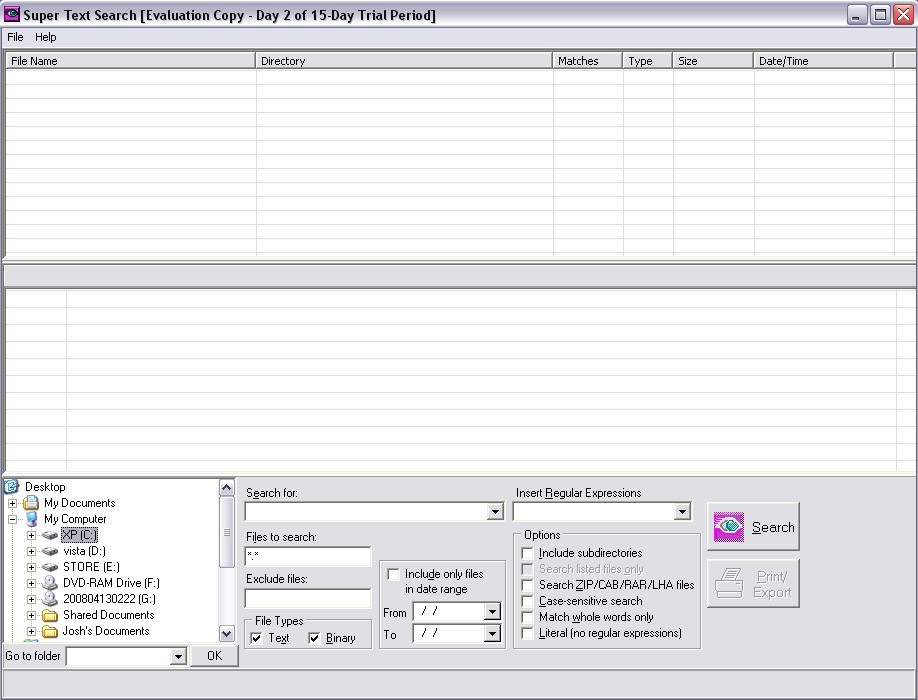This screenshot has width=918, height=700.
Task: Click the Exclude files input field
Action: coord(308,598)
